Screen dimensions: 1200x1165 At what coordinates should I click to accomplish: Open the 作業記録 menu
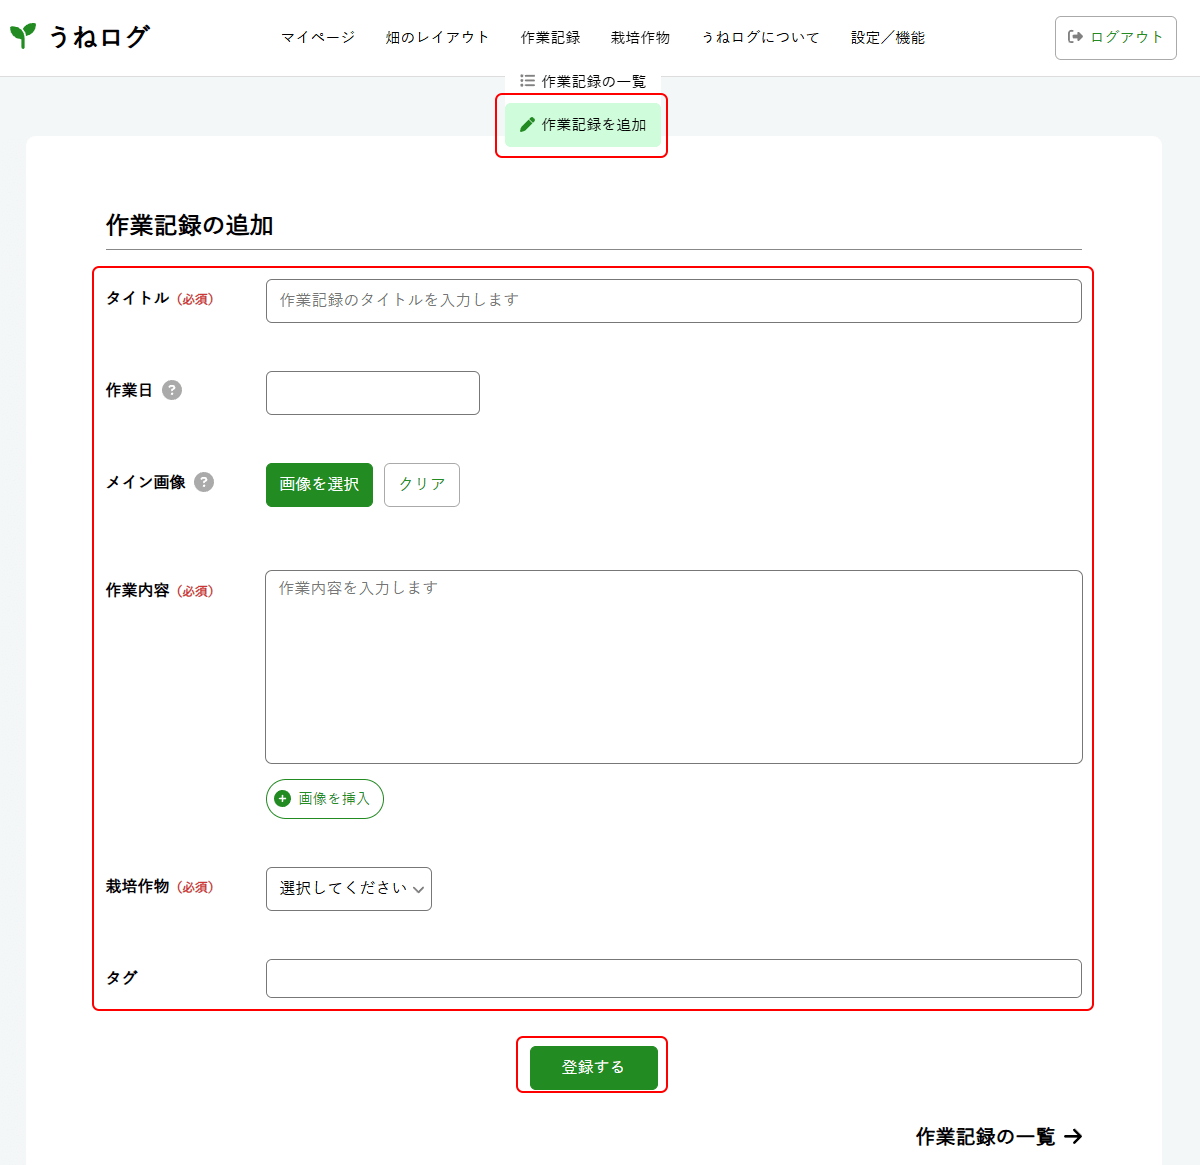(551, 38)
